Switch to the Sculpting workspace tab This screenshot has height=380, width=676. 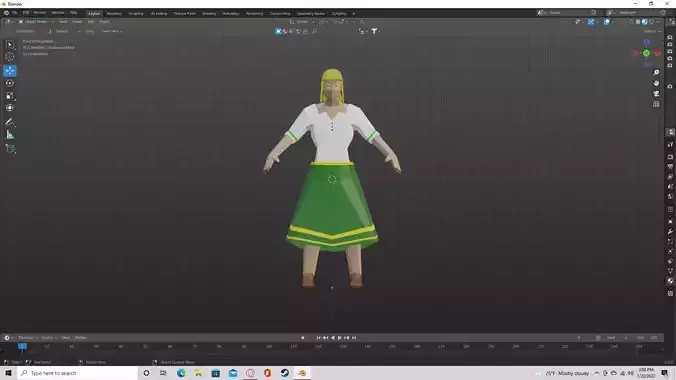coord(136,13)
